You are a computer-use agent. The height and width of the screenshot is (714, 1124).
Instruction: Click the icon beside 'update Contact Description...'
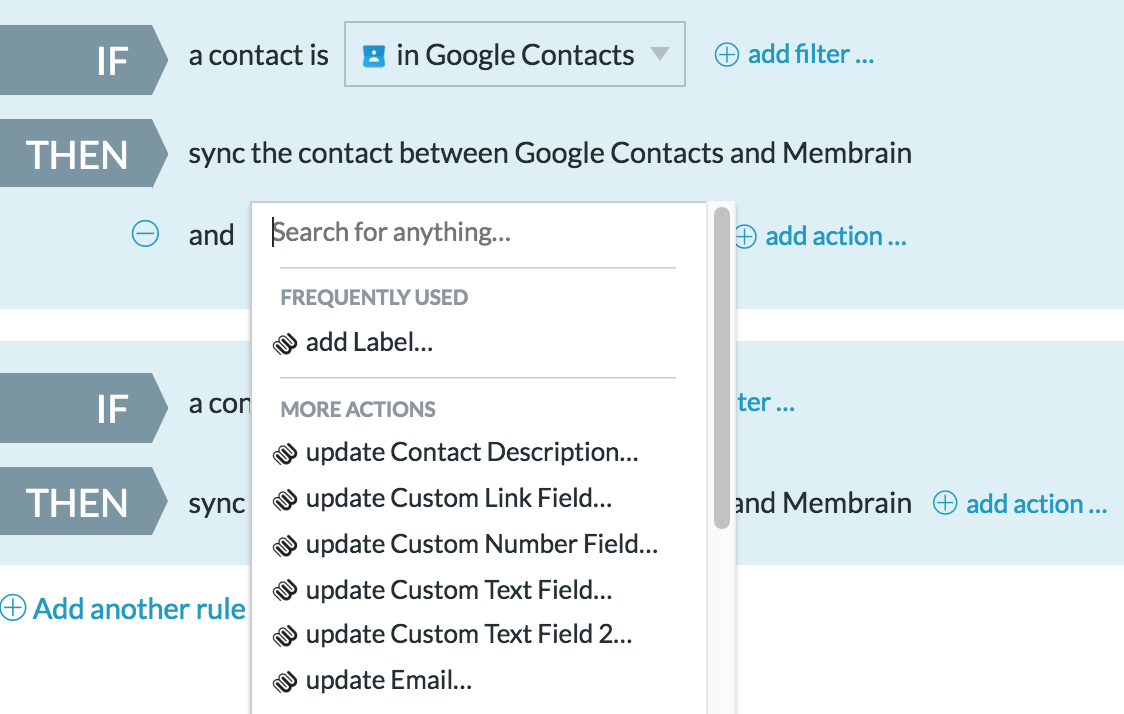(285, 454)
